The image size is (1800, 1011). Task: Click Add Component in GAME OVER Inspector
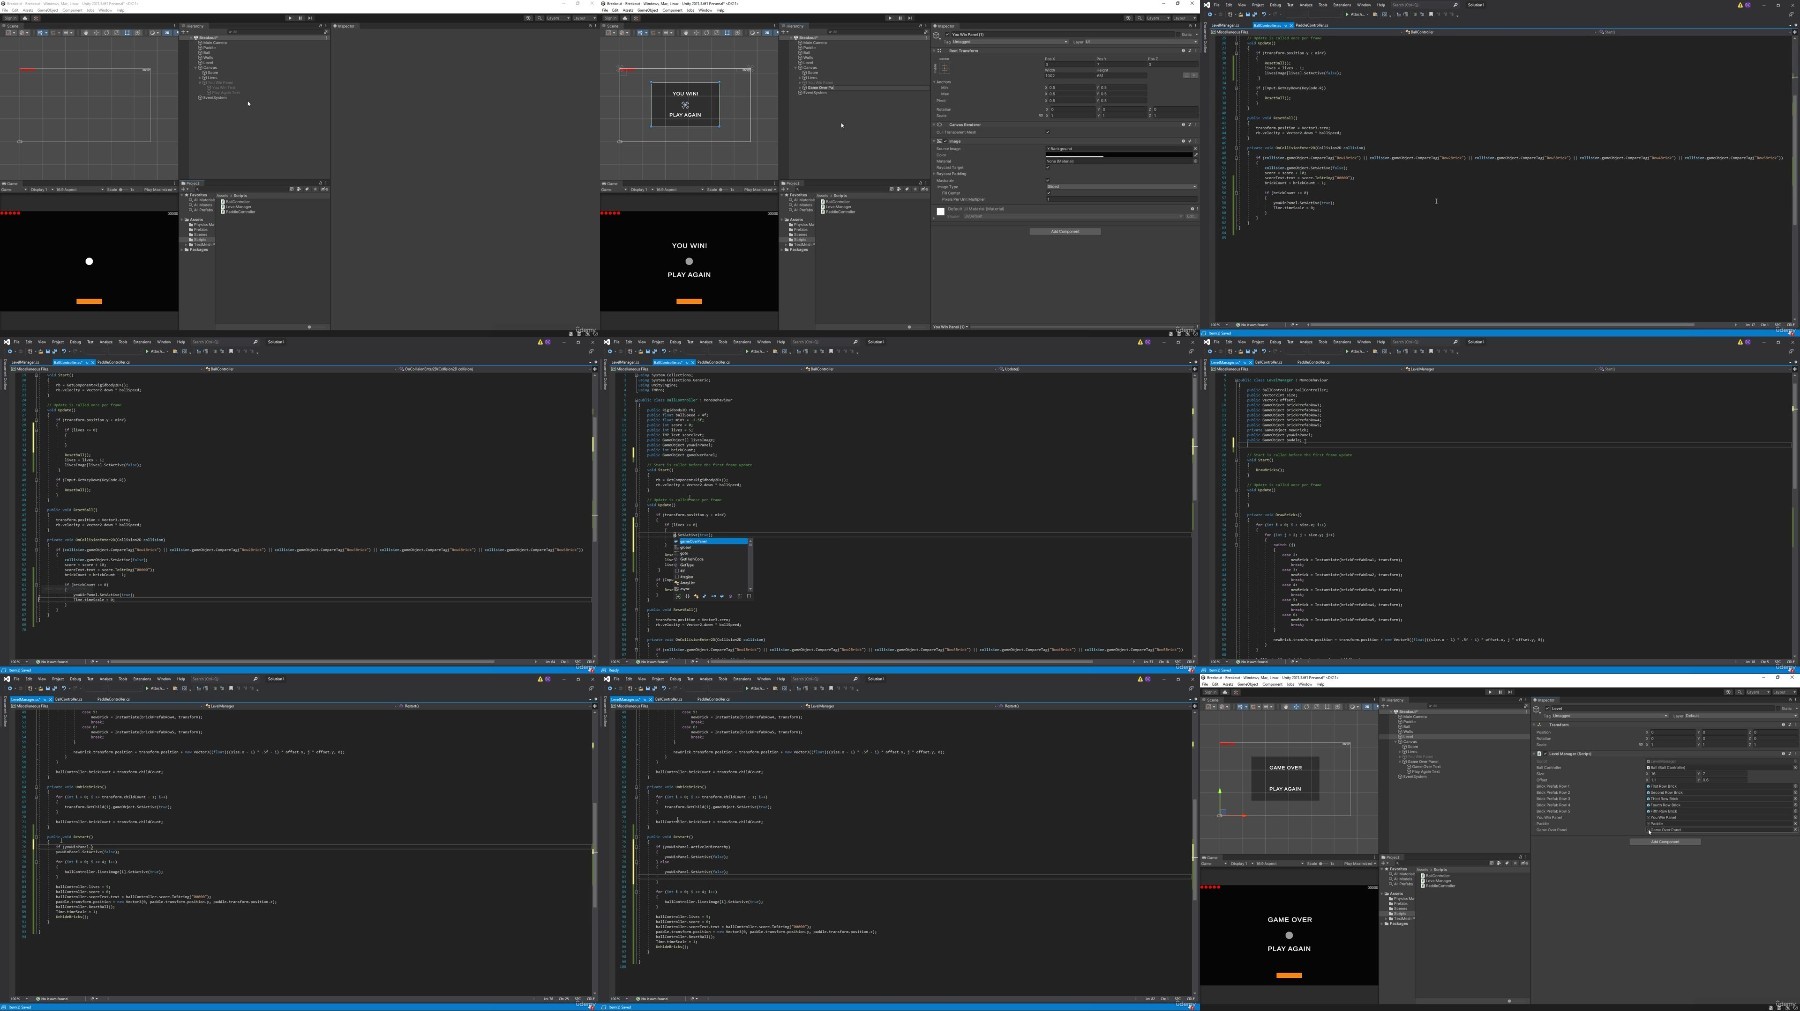coord(1665,841)
